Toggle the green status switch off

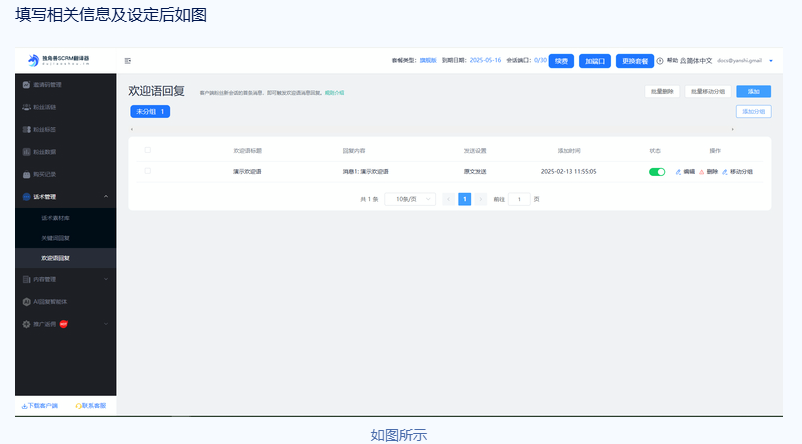[x=657, y=172]
